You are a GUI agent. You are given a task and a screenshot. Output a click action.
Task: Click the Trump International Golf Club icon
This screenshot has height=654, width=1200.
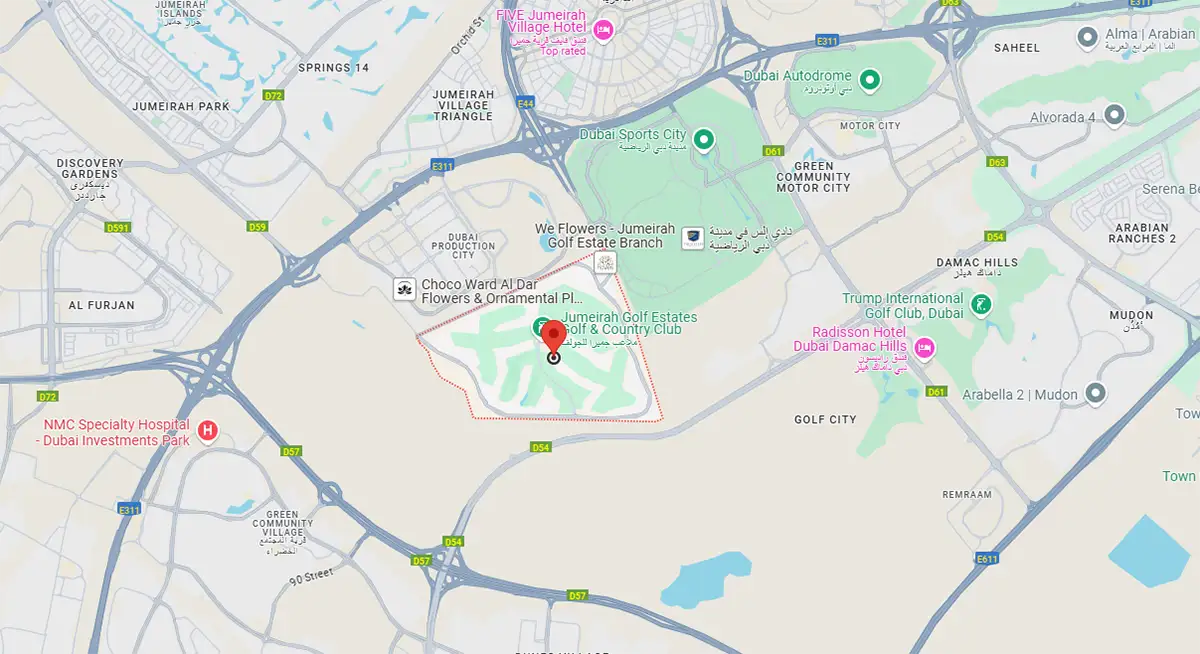[982, 304]
